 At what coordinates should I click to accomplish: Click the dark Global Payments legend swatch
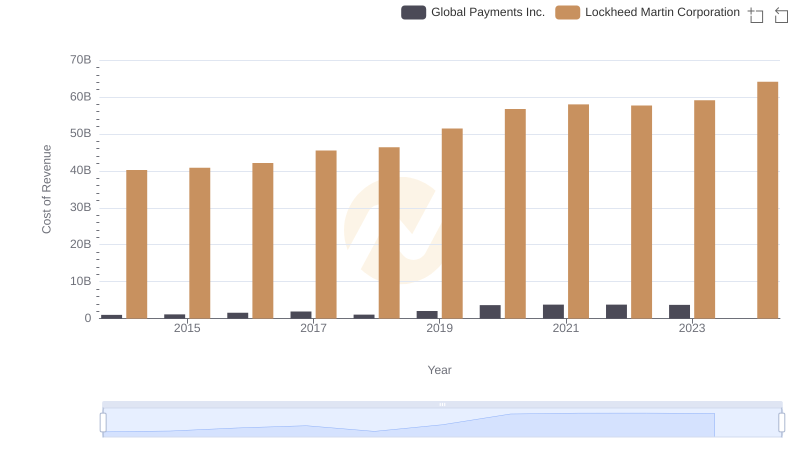(413, 12)
